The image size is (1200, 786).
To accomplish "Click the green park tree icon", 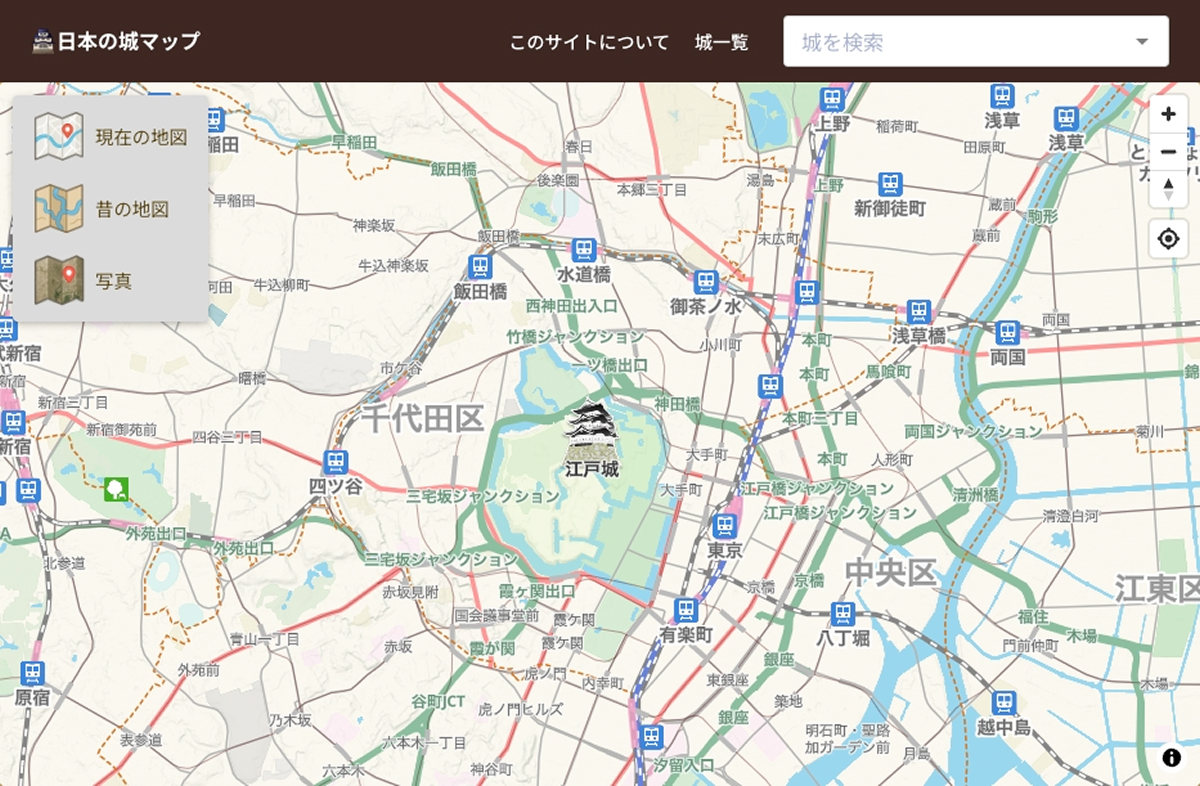I will point(116,489).
